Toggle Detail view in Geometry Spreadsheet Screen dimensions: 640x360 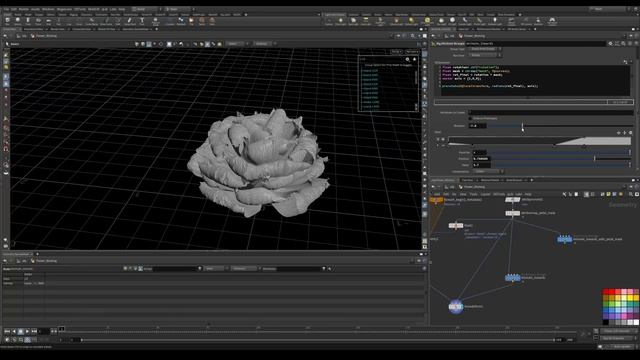pos(140,269)
